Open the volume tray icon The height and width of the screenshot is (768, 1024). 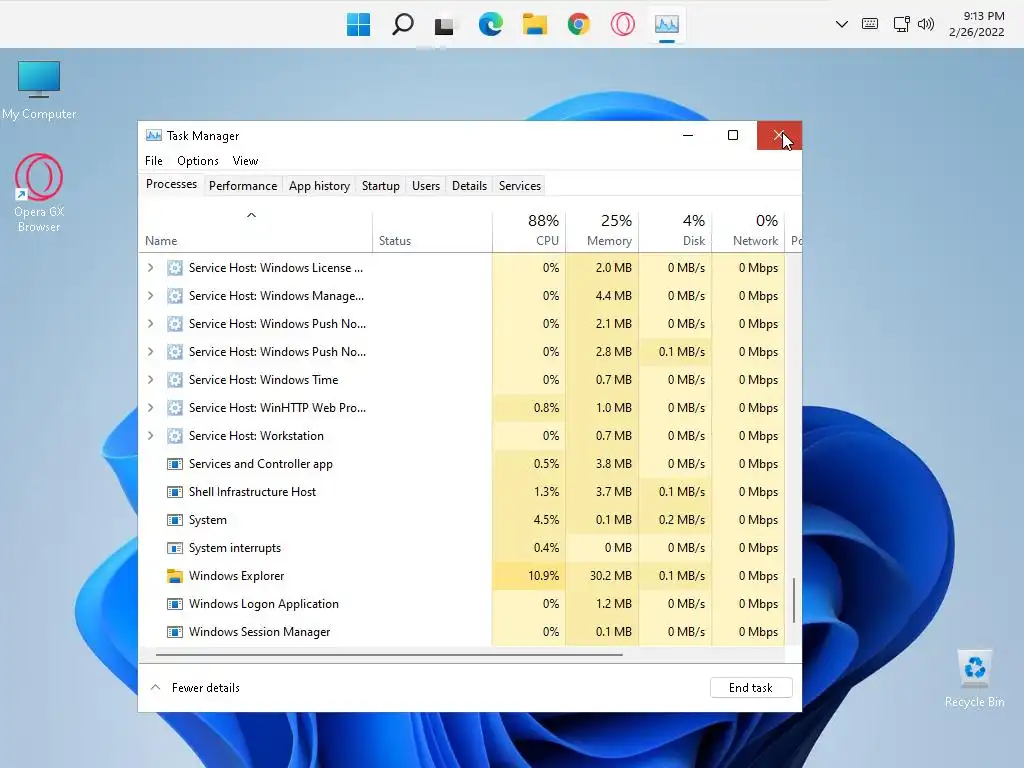(x=925, y=24)
